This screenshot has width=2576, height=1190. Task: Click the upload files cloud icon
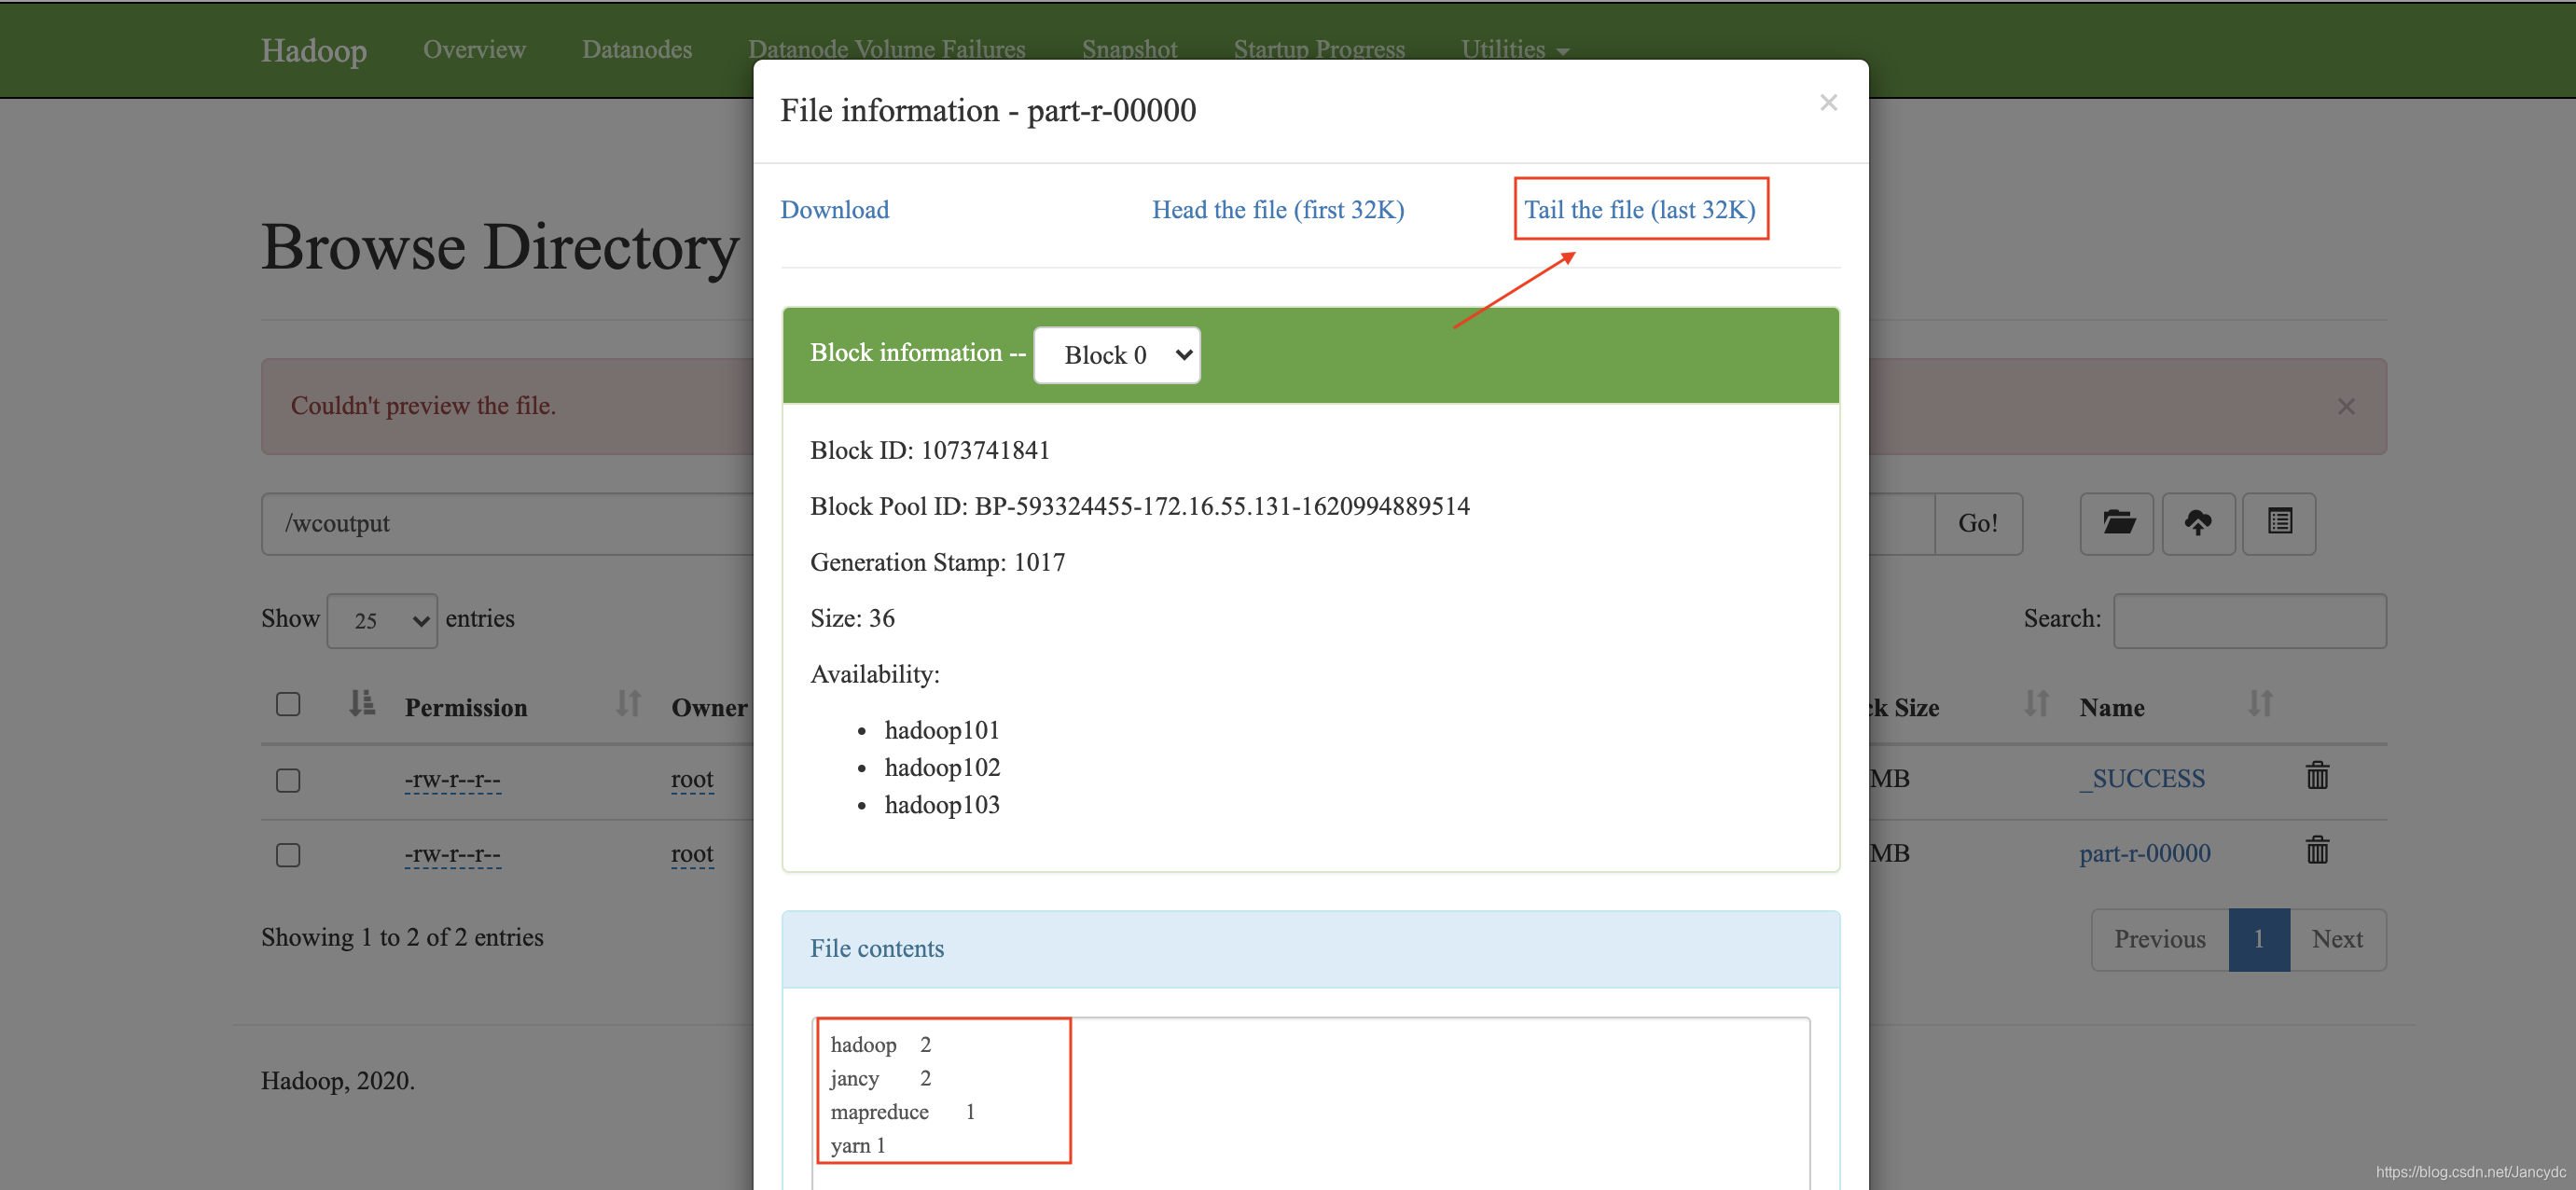[2198, 523]
